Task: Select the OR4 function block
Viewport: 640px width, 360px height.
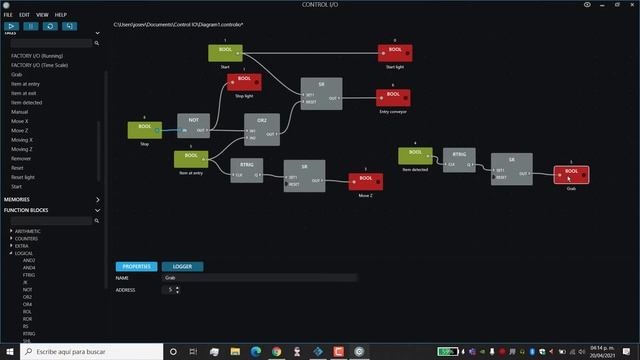Action: 27,304
